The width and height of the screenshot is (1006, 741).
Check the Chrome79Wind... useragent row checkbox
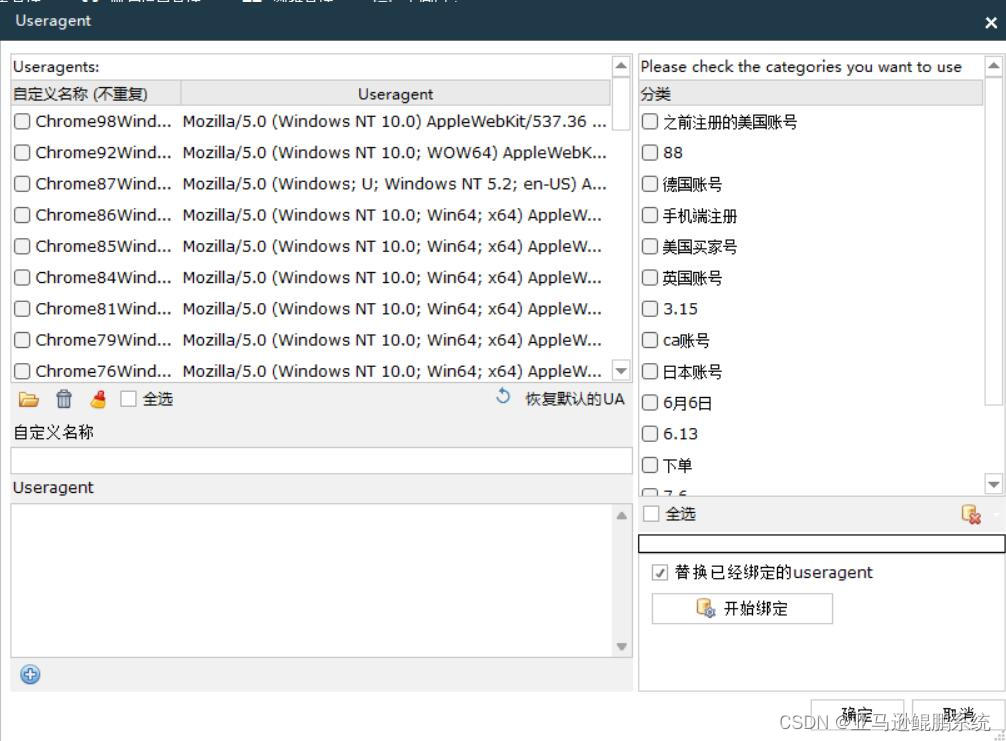coord(22,340)
